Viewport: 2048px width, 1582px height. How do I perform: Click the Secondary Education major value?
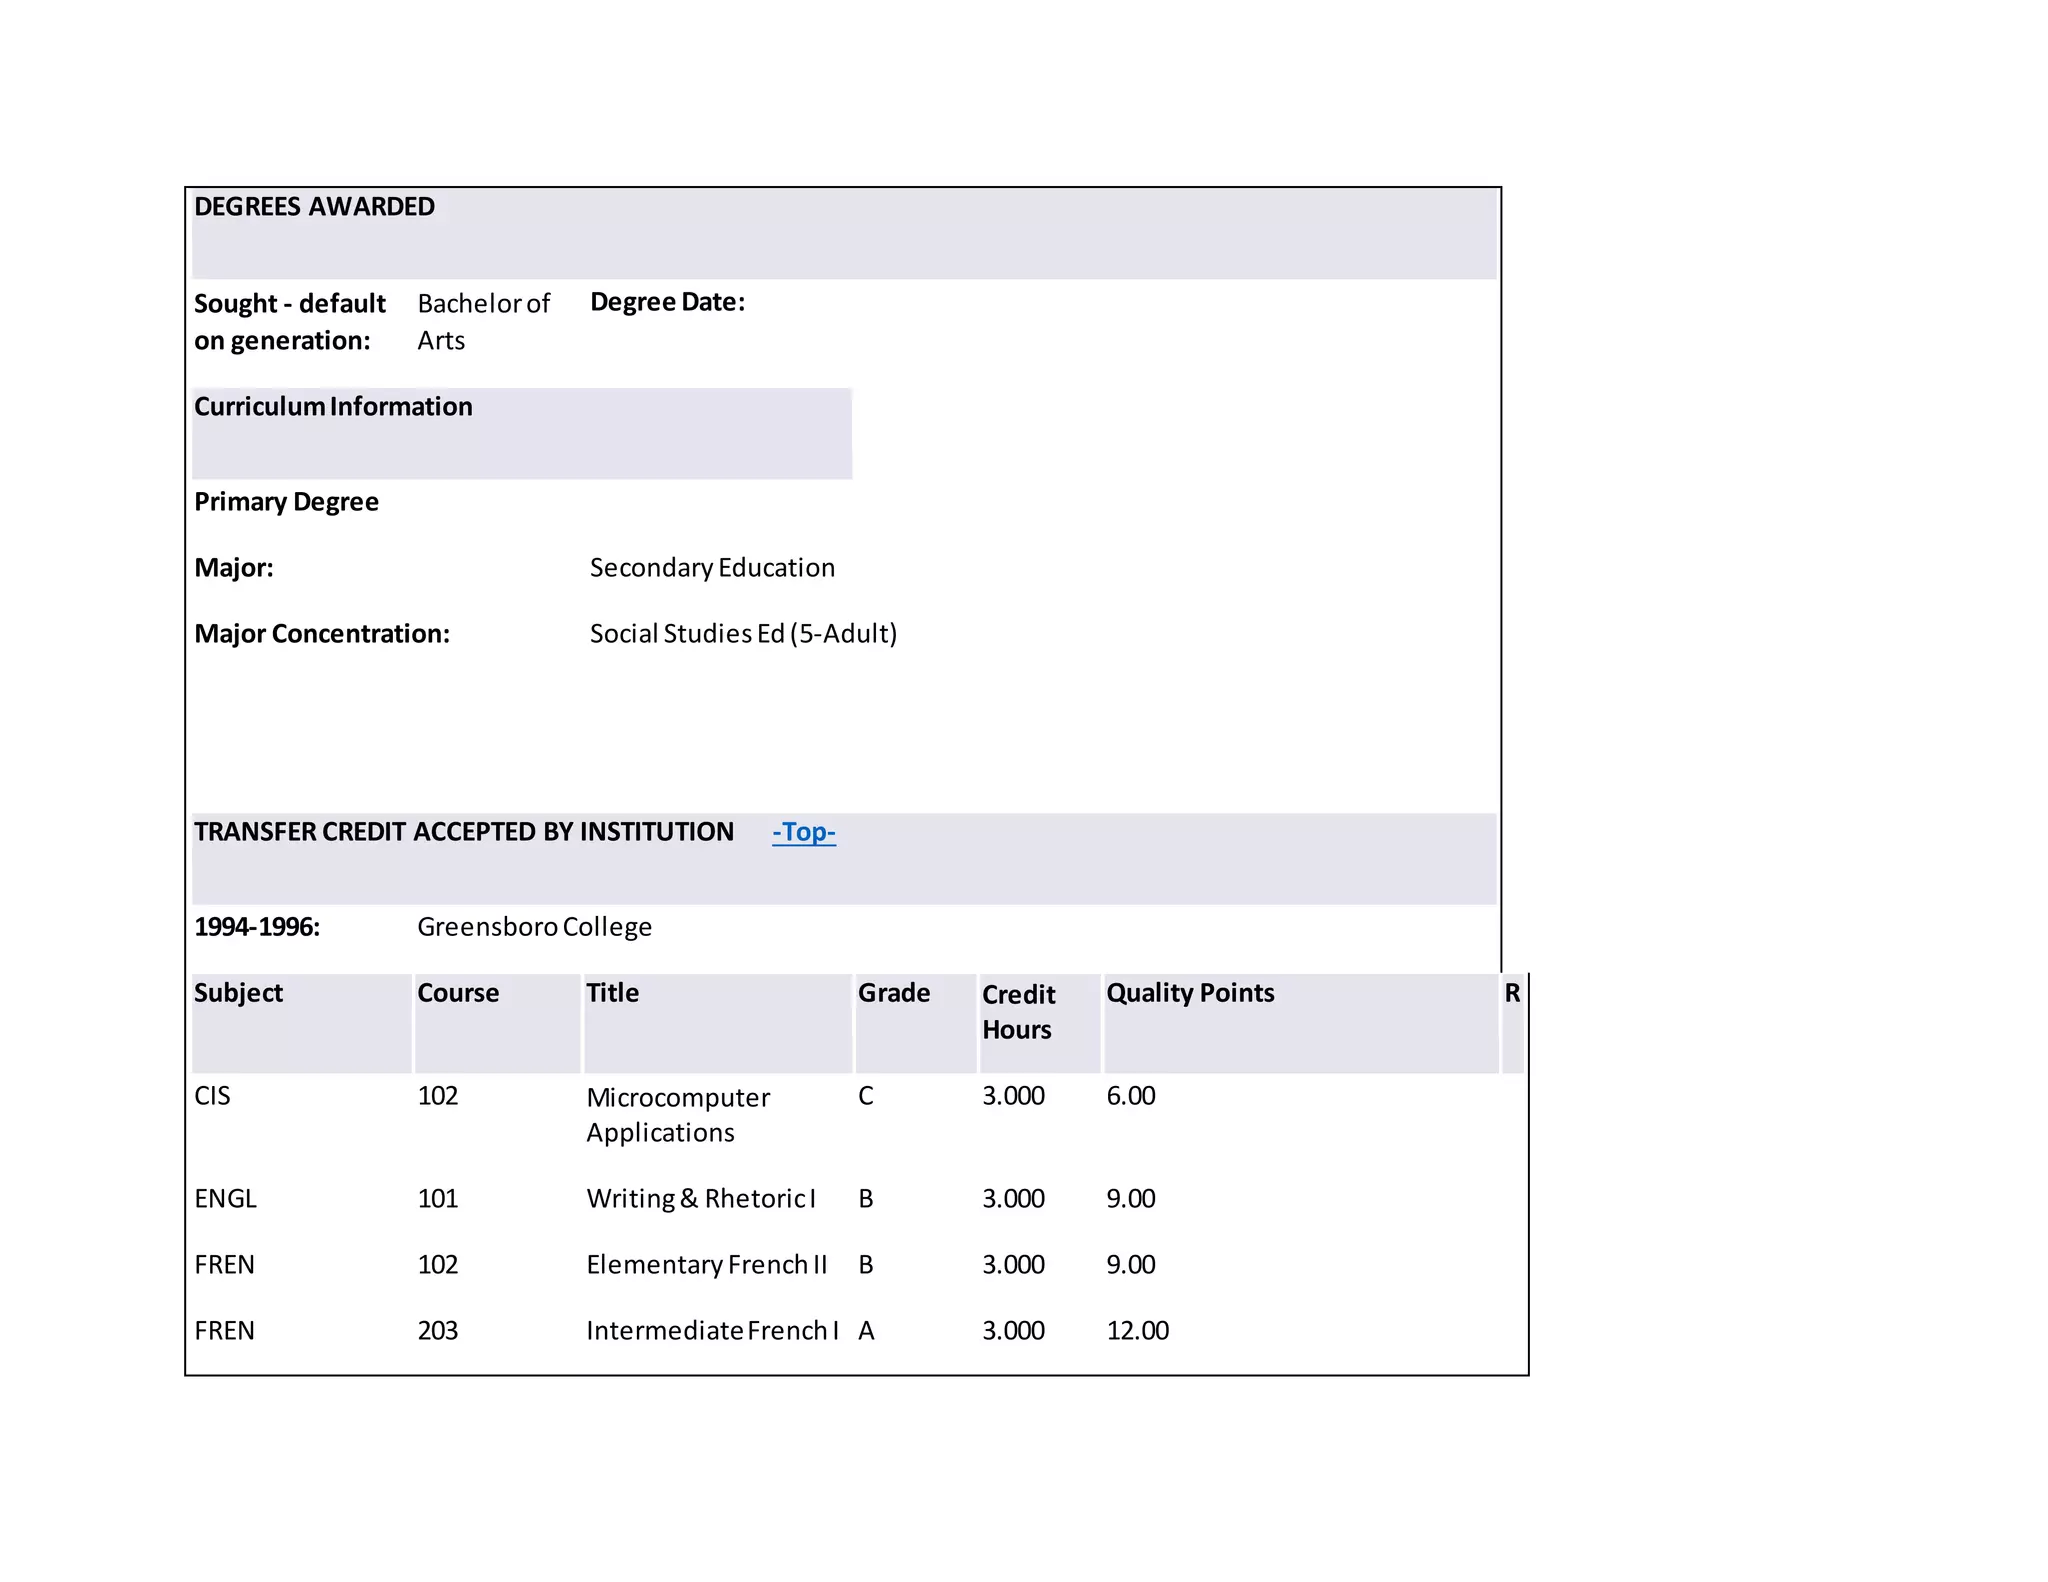click(x=711, y=568)
